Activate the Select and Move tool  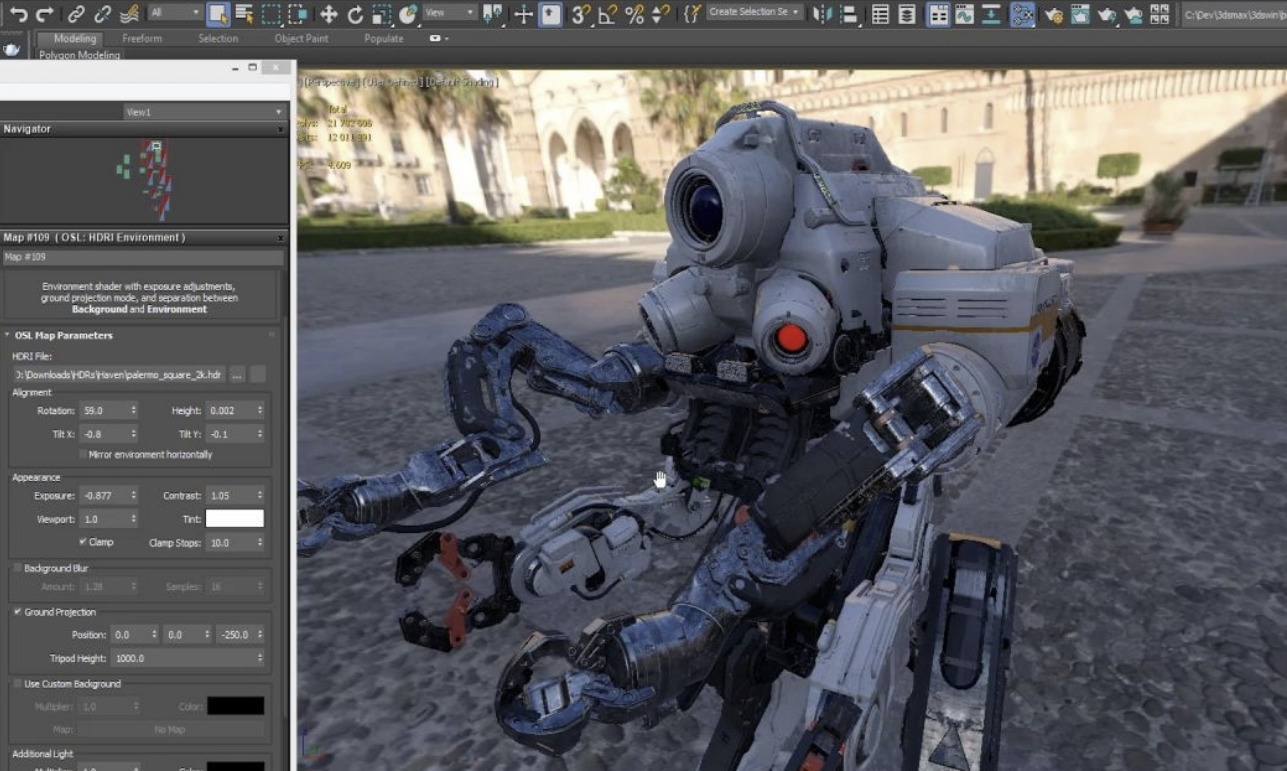[x=328, y=14]
